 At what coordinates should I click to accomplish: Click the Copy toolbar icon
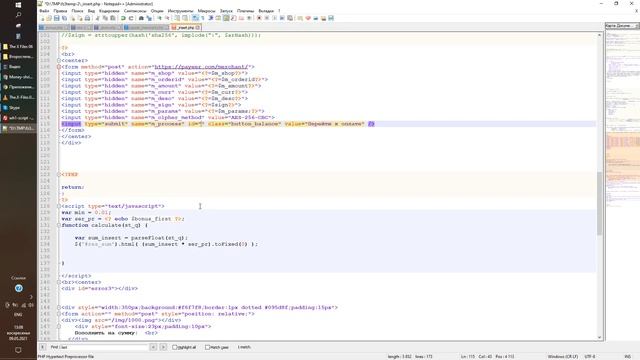(x=105, y=18)
